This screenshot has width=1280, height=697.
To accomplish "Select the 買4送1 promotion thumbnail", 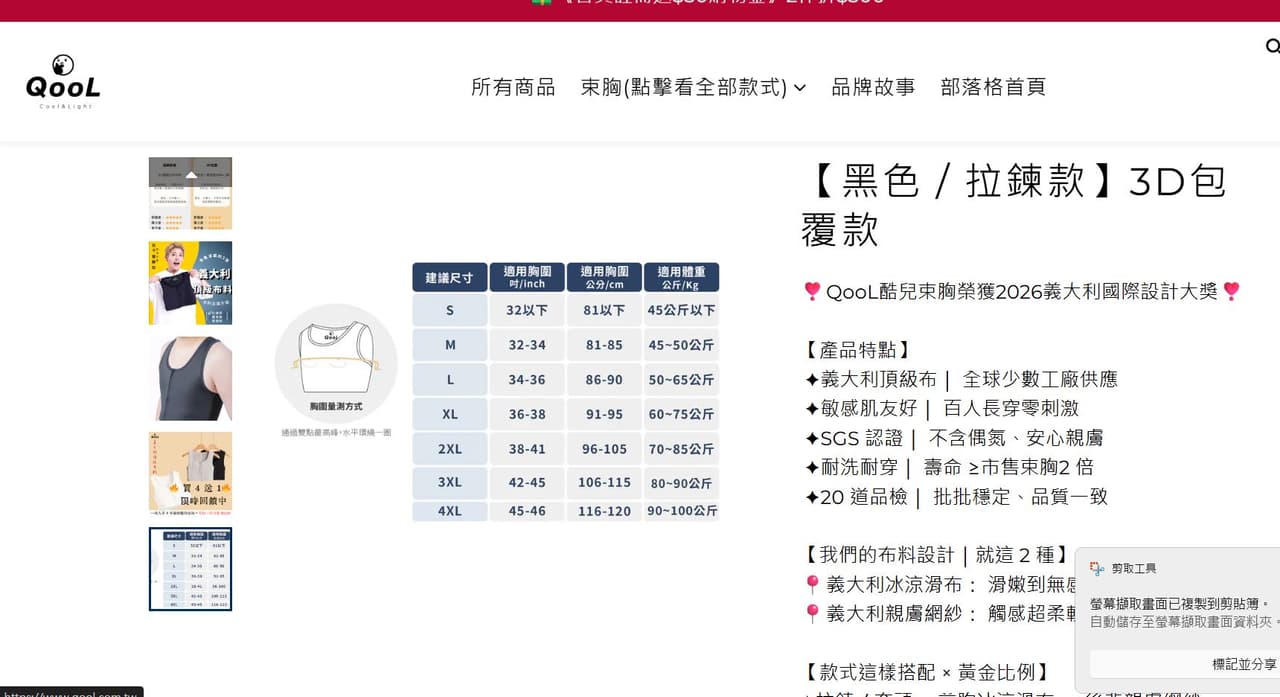I will click(190, 474).
